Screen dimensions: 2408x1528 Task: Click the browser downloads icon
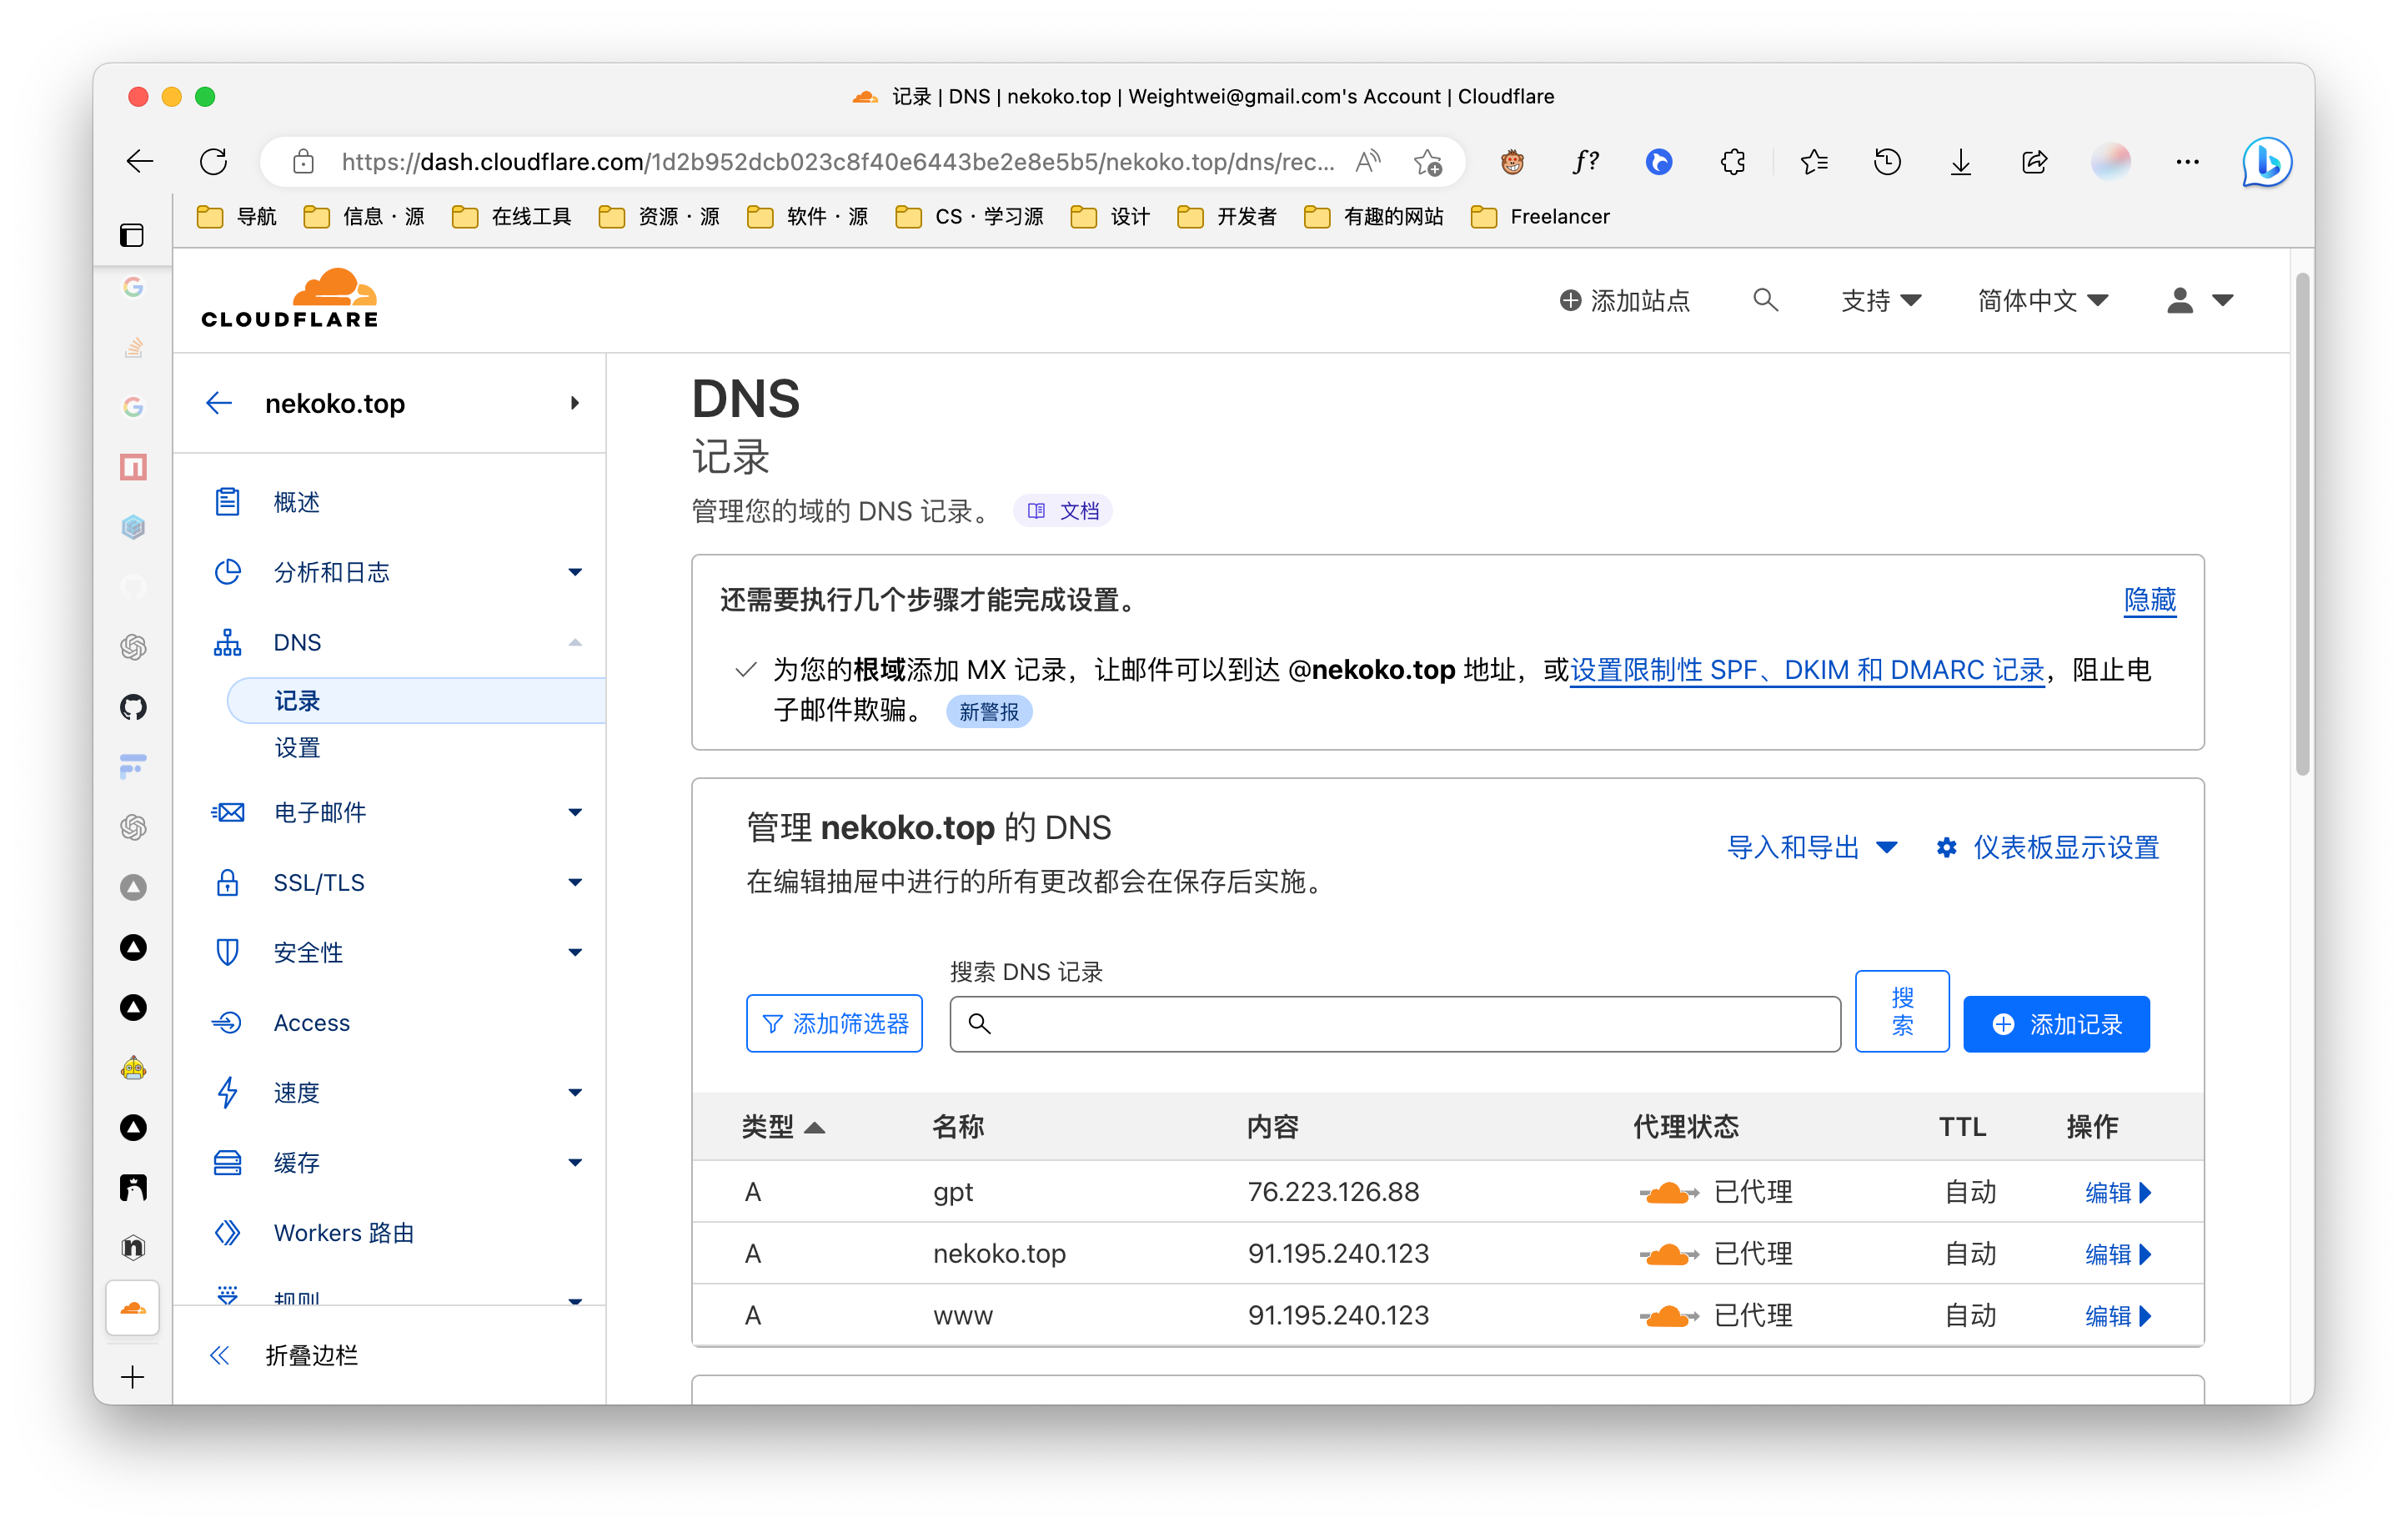tap(1960, 162)
